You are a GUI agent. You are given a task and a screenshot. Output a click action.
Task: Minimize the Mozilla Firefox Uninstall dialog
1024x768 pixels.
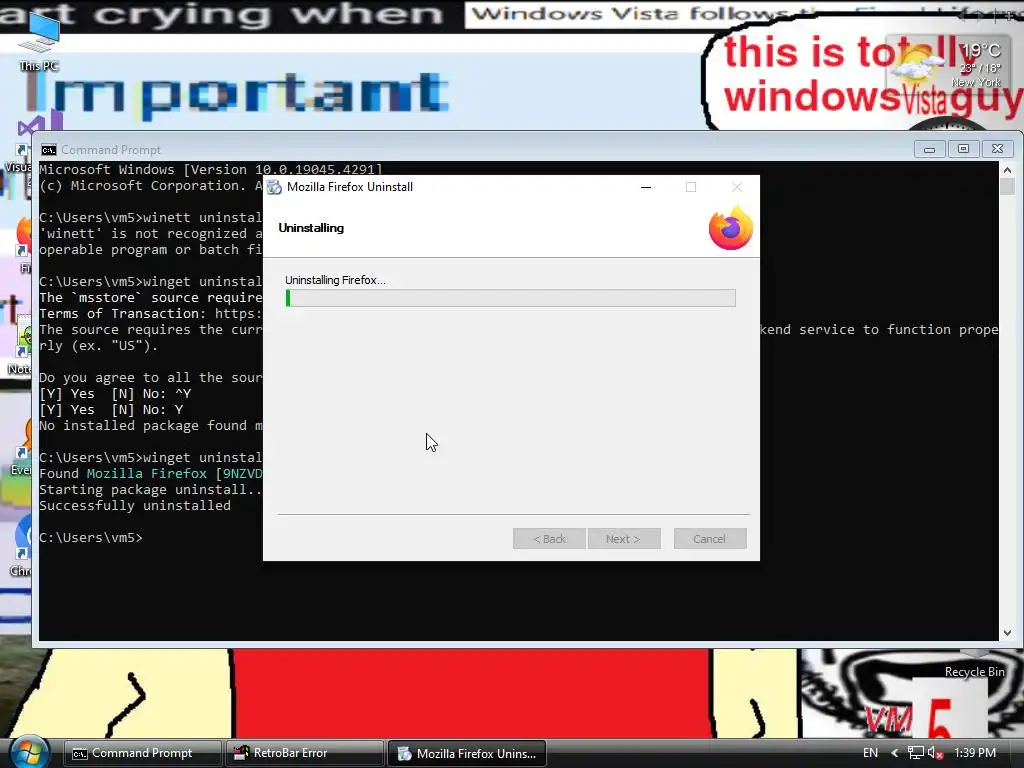(646, 187)
